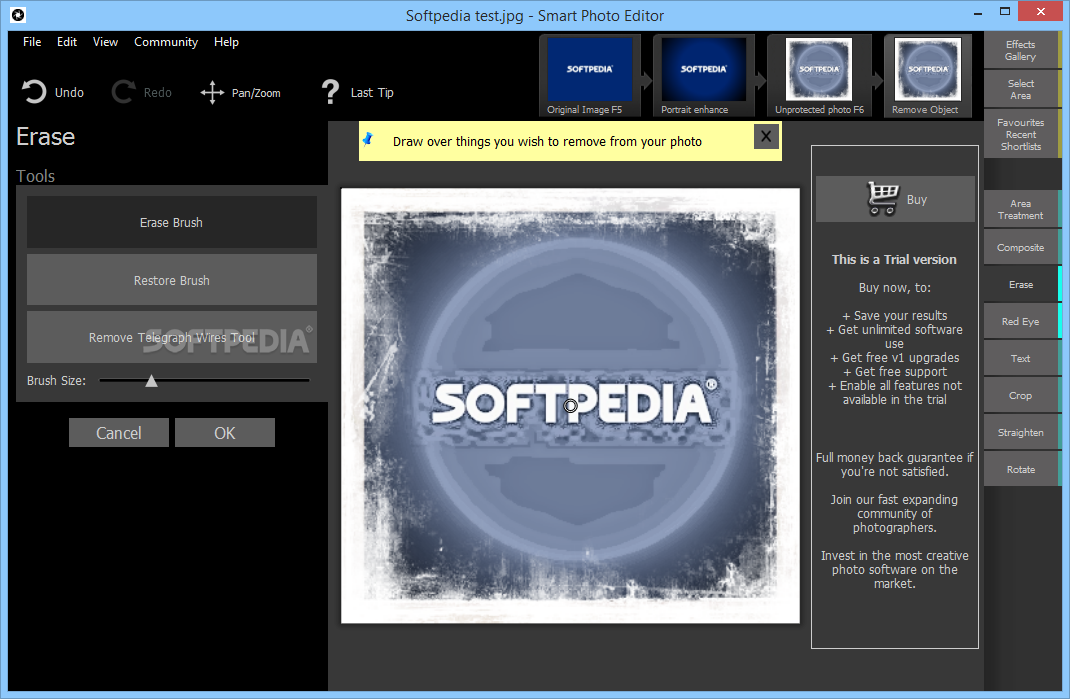Click the Undo label text
1070x699 pixels.
point(69,92)
